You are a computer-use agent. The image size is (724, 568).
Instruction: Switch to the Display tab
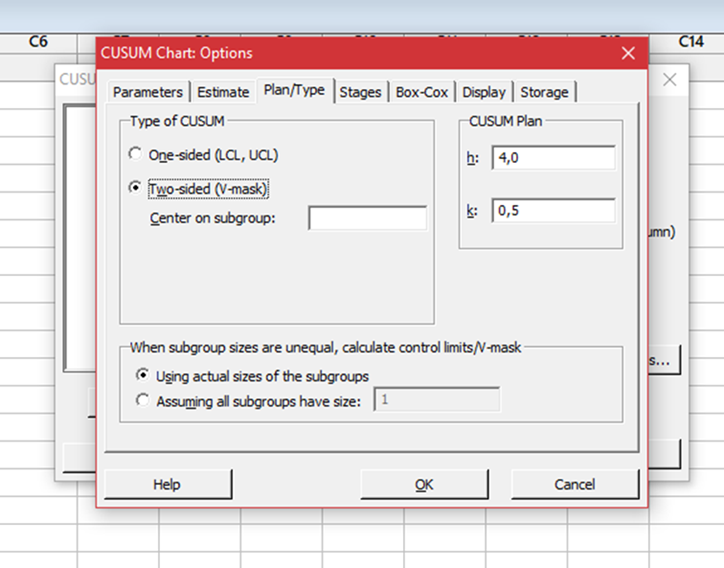[484, 92]
